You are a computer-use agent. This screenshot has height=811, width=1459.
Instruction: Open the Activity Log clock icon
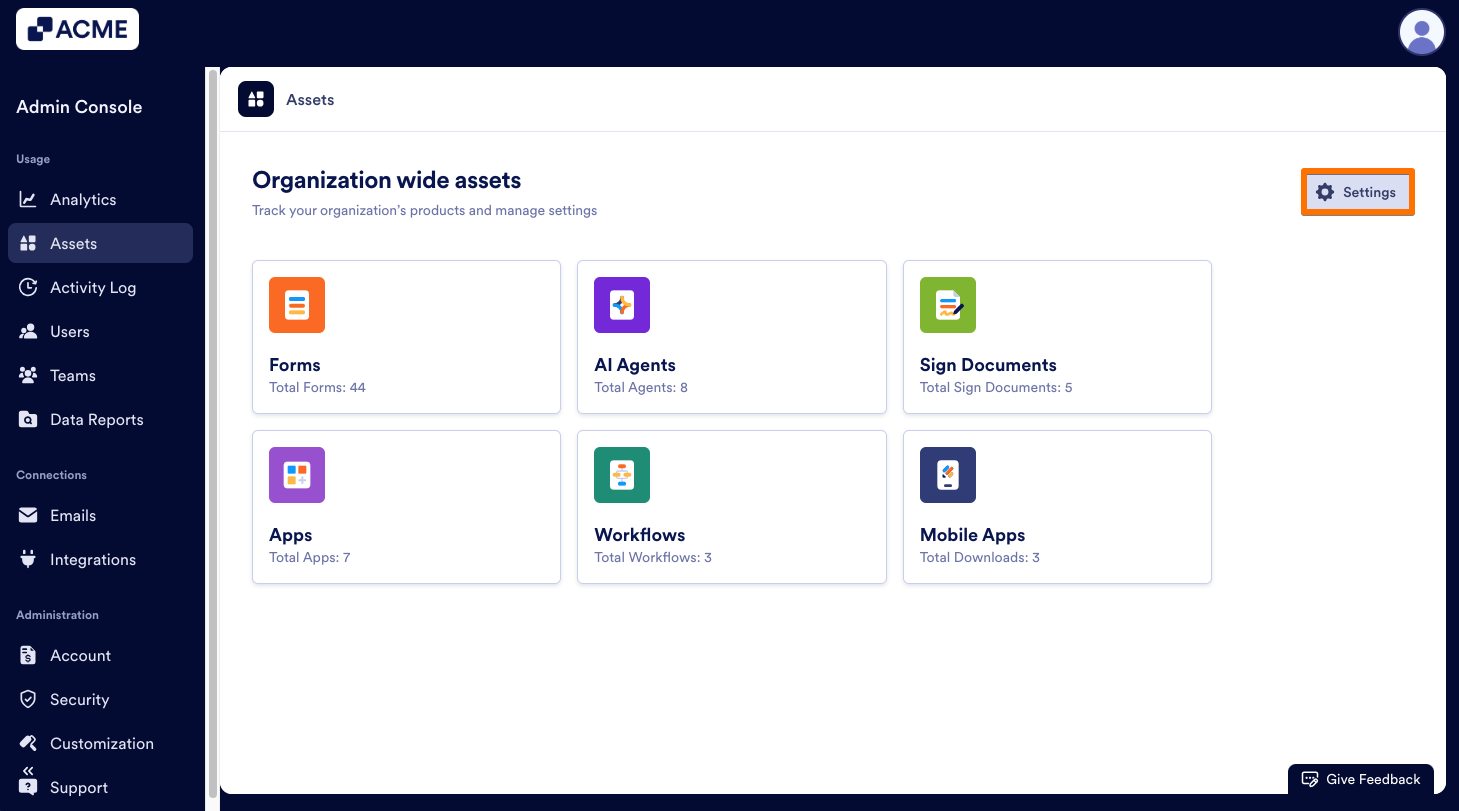tap(29, 287)
